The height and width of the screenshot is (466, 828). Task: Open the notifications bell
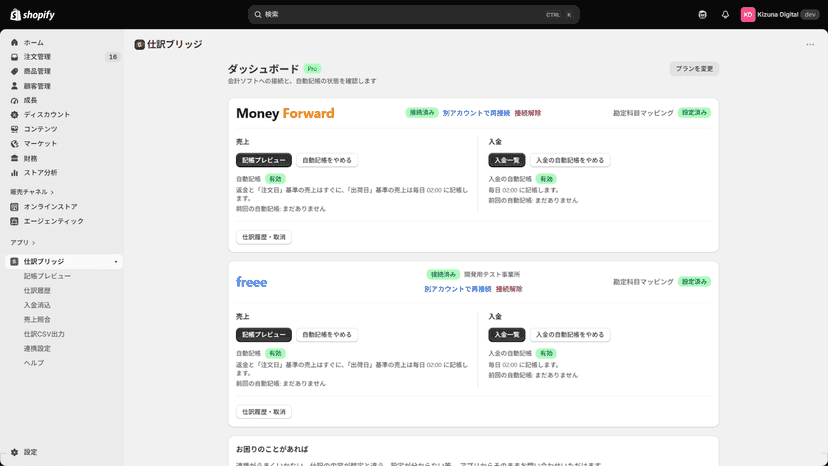click(x=725, y=15)
